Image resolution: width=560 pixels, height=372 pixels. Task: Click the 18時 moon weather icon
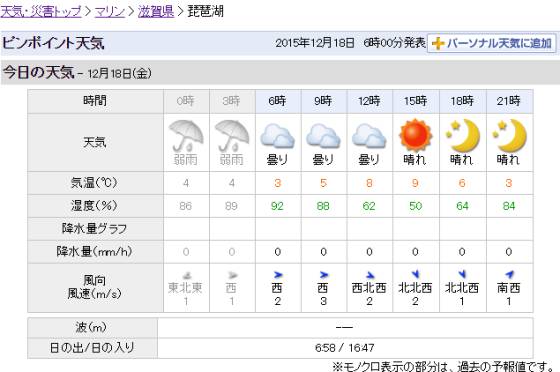coord(462,136)
